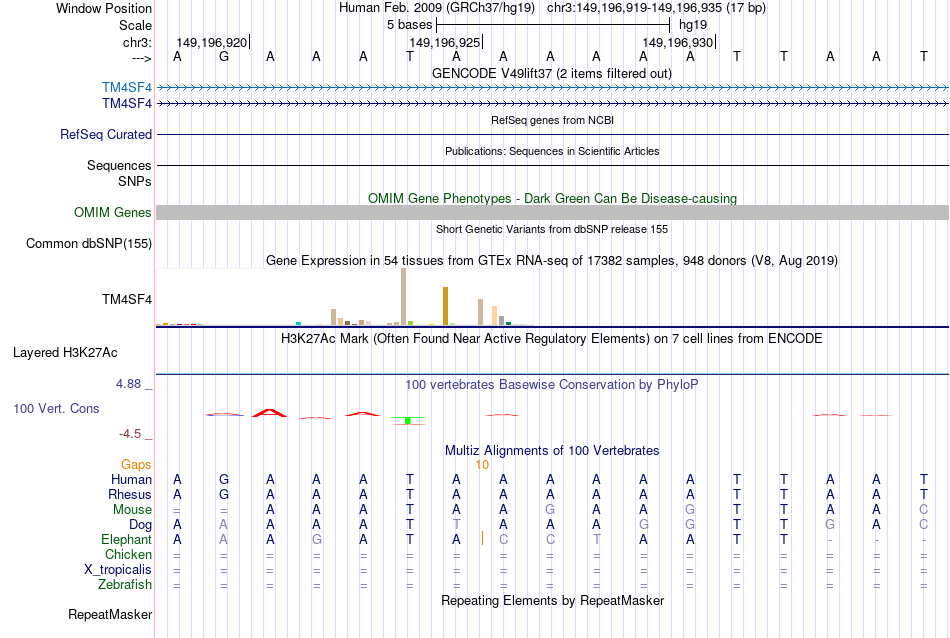Click the 149,196,925 position label
Viewport: 950px width, 638px height.
(x=445, y=42)
